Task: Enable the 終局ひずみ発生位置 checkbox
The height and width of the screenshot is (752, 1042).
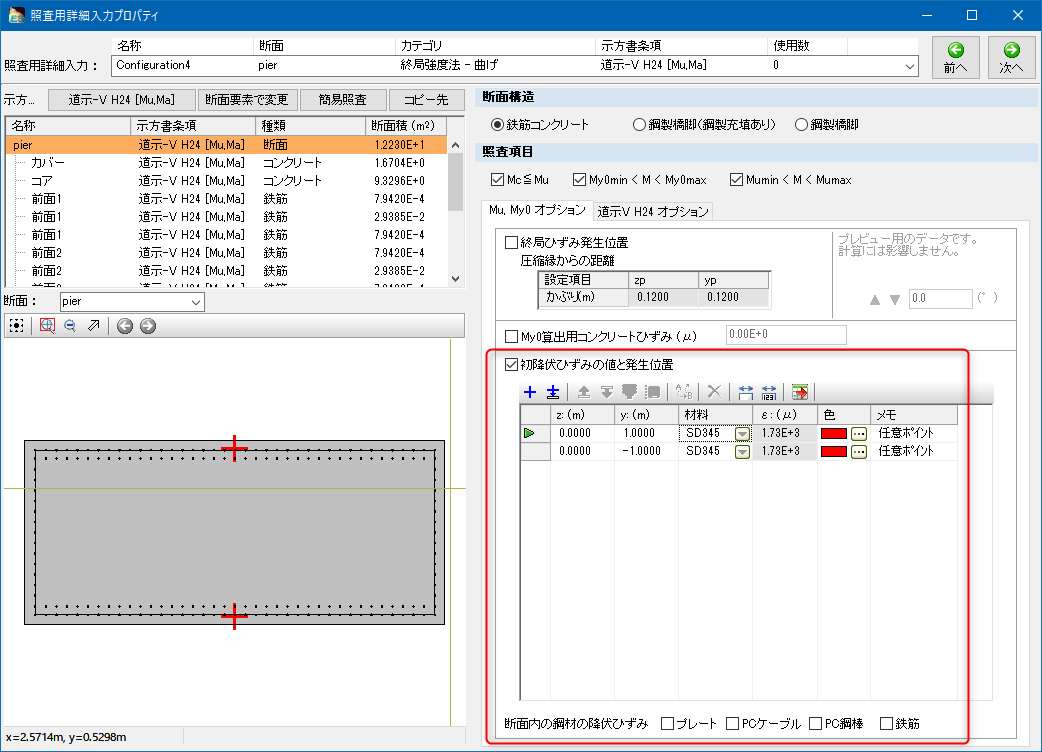Action: pyautogui.click(x=512, y=242)
